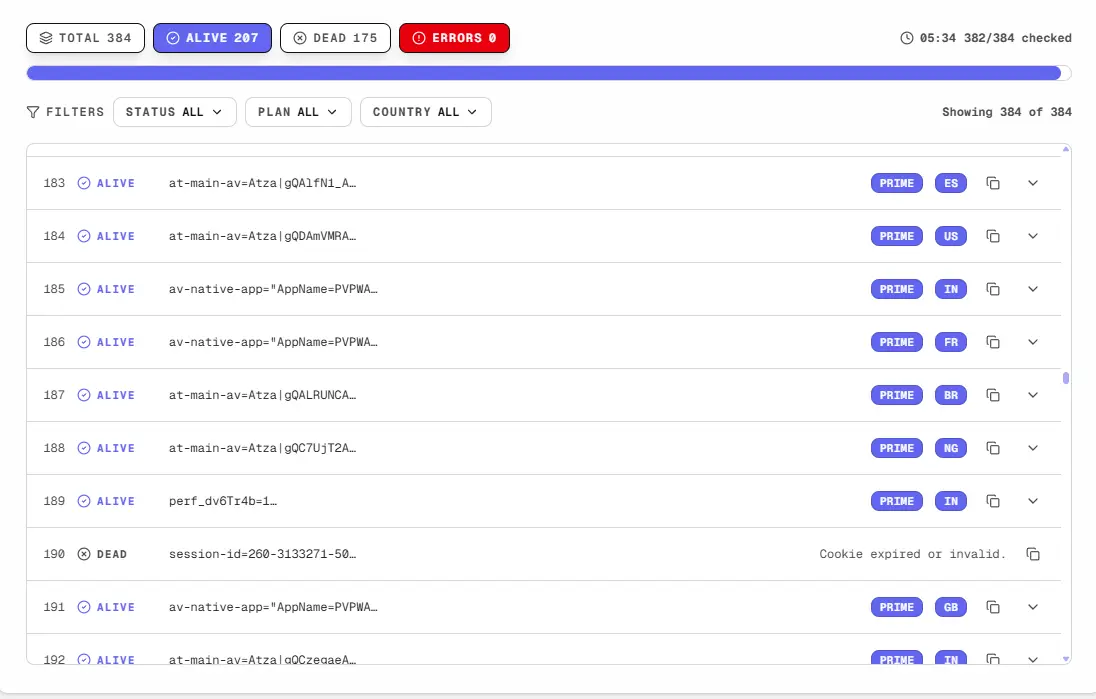Click the PRIME badge in row 183
The width and height of the screenshot is (1096, 699).
click(x=897, y=183)
